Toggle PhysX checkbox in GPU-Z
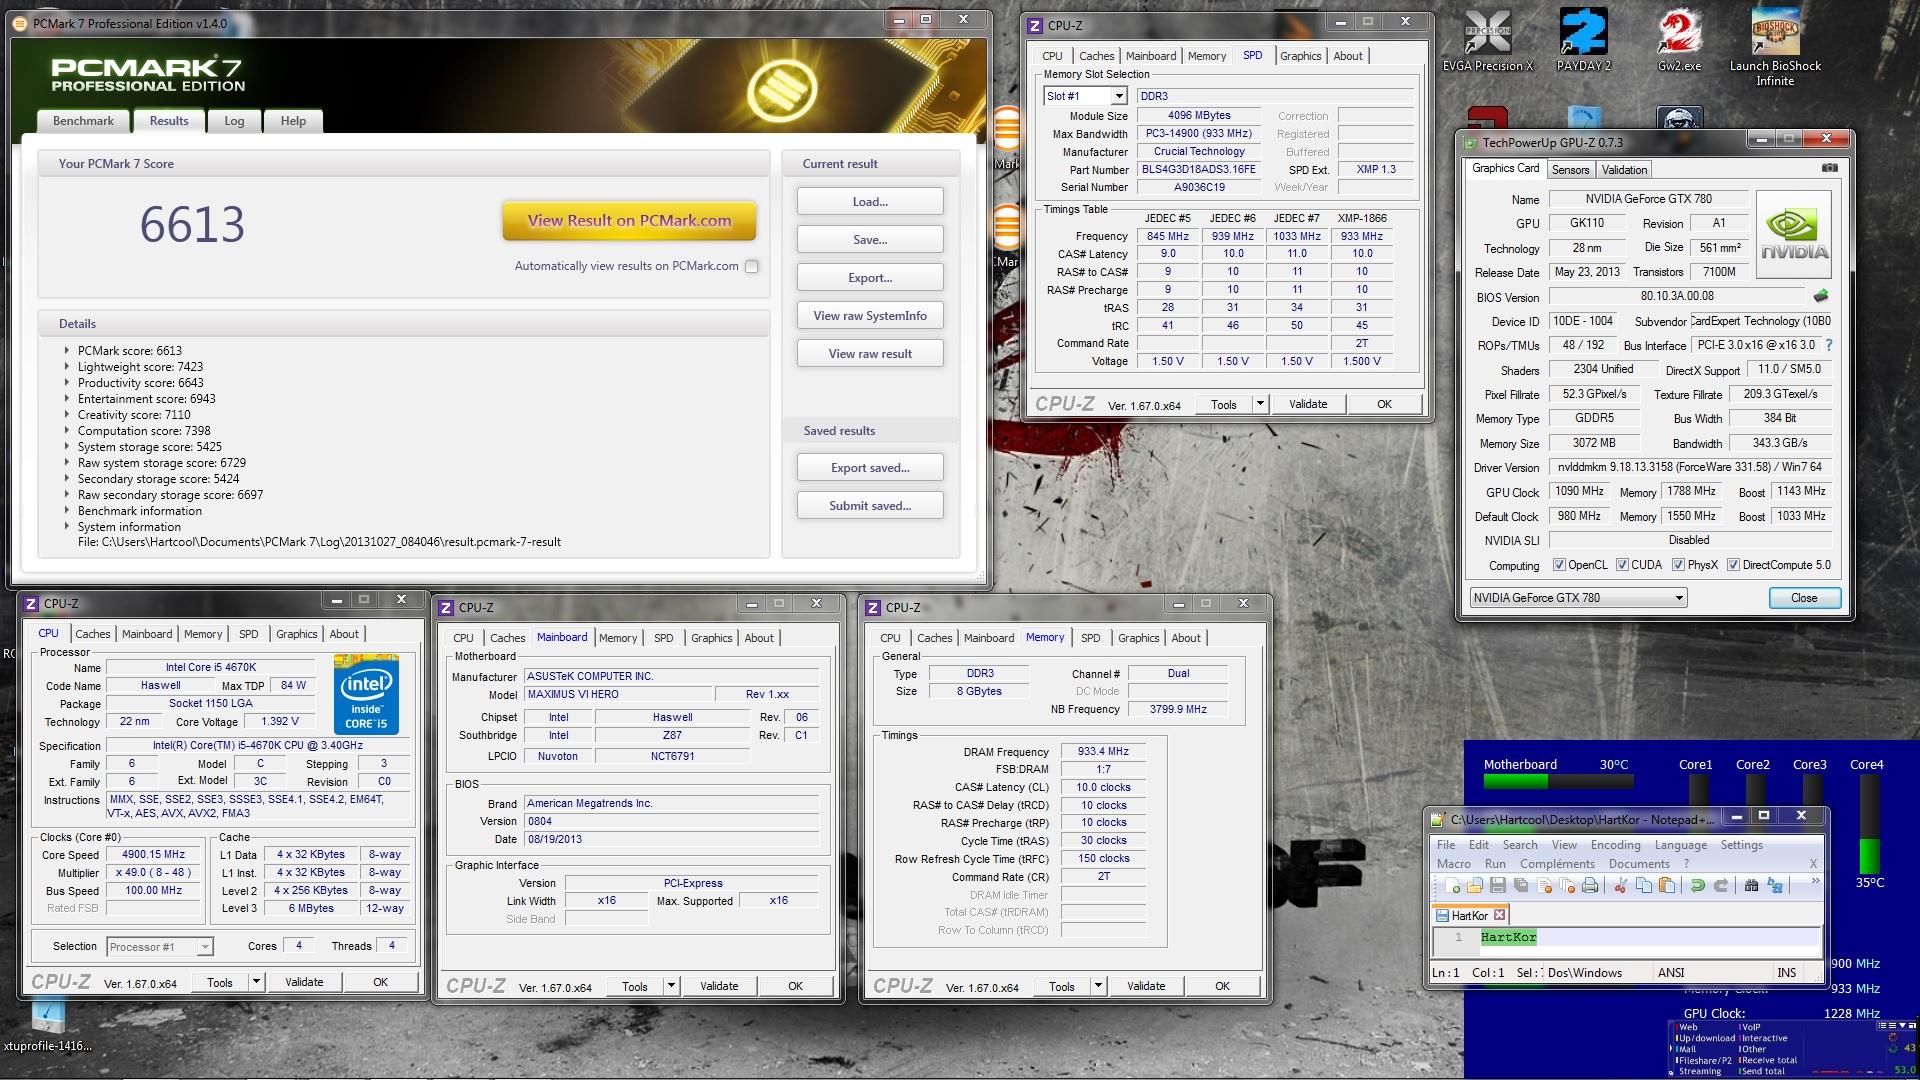The width and height of the screenshot is (1920, 1080). click(x=1678, y=565)
